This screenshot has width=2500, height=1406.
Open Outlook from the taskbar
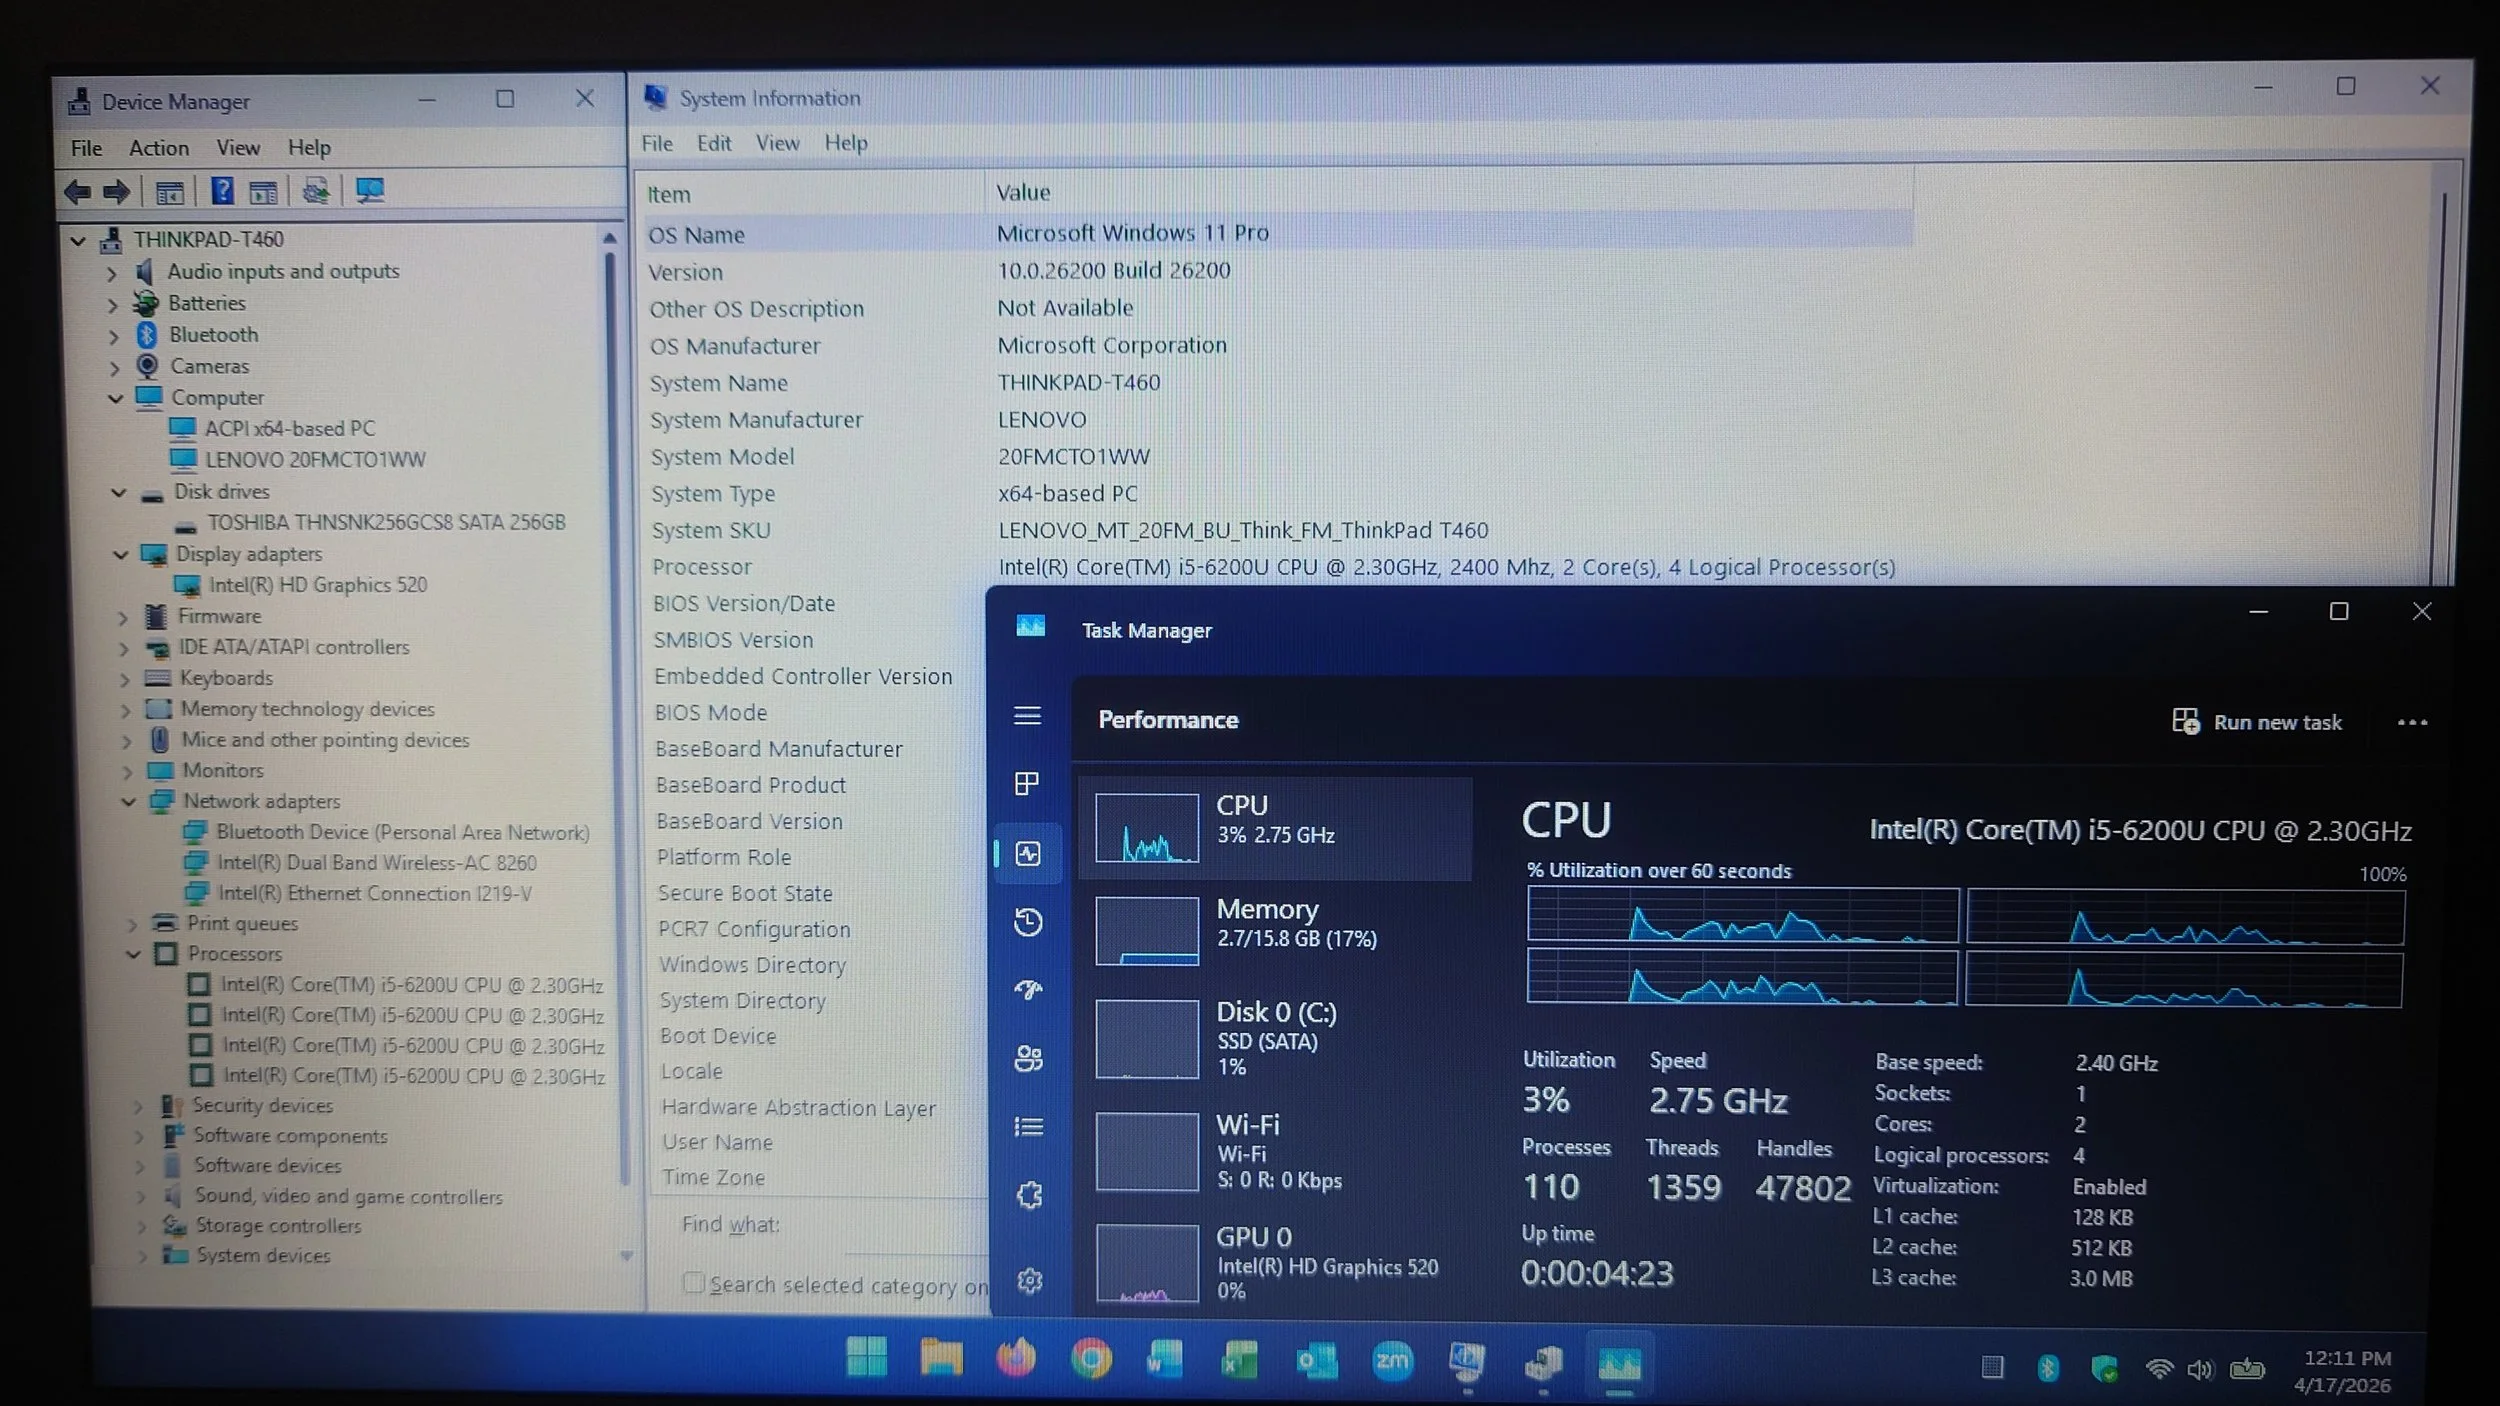pos(1317,1362)
